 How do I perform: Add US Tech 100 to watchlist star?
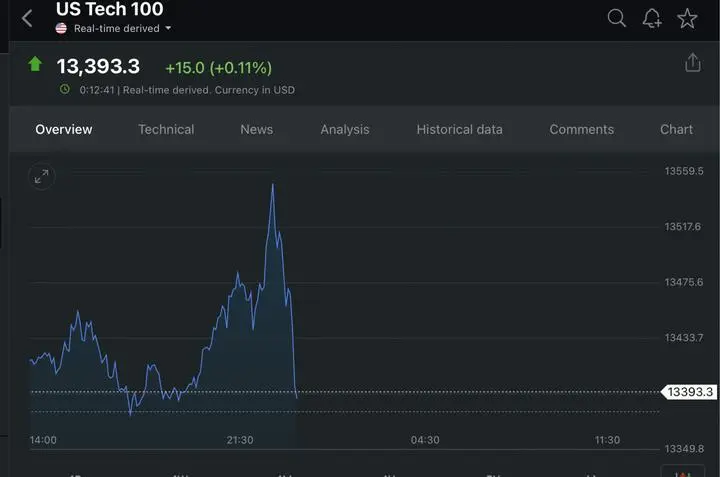coord(687,18)
